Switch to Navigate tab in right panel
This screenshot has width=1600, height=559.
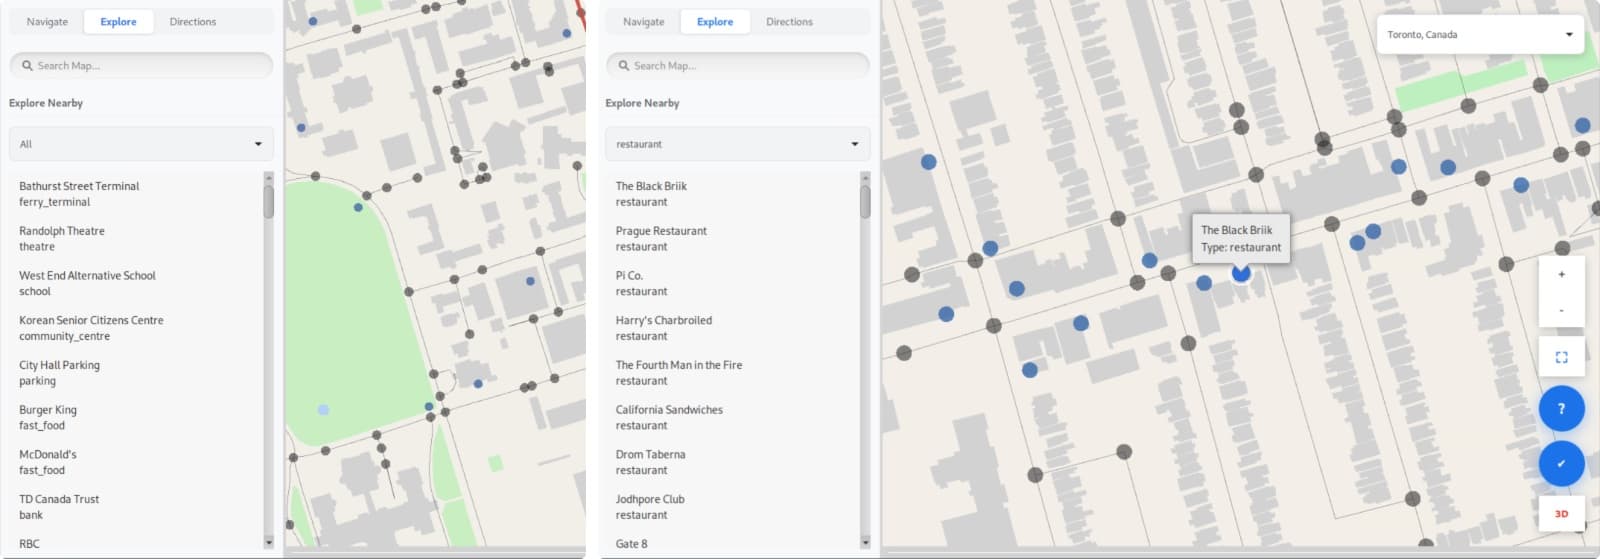(643, 22)
